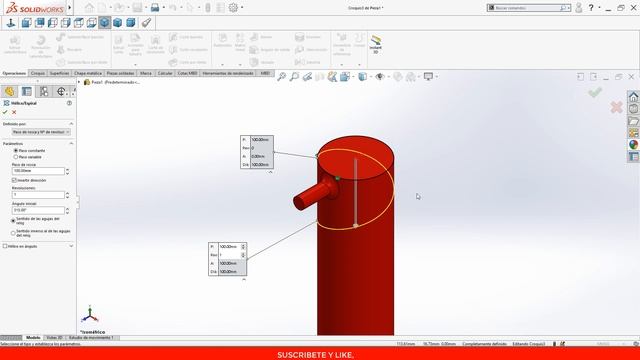640x360 pixels.
Task: Select Sentido inverso al de las agujas option
Action: [x=13, y=233]
